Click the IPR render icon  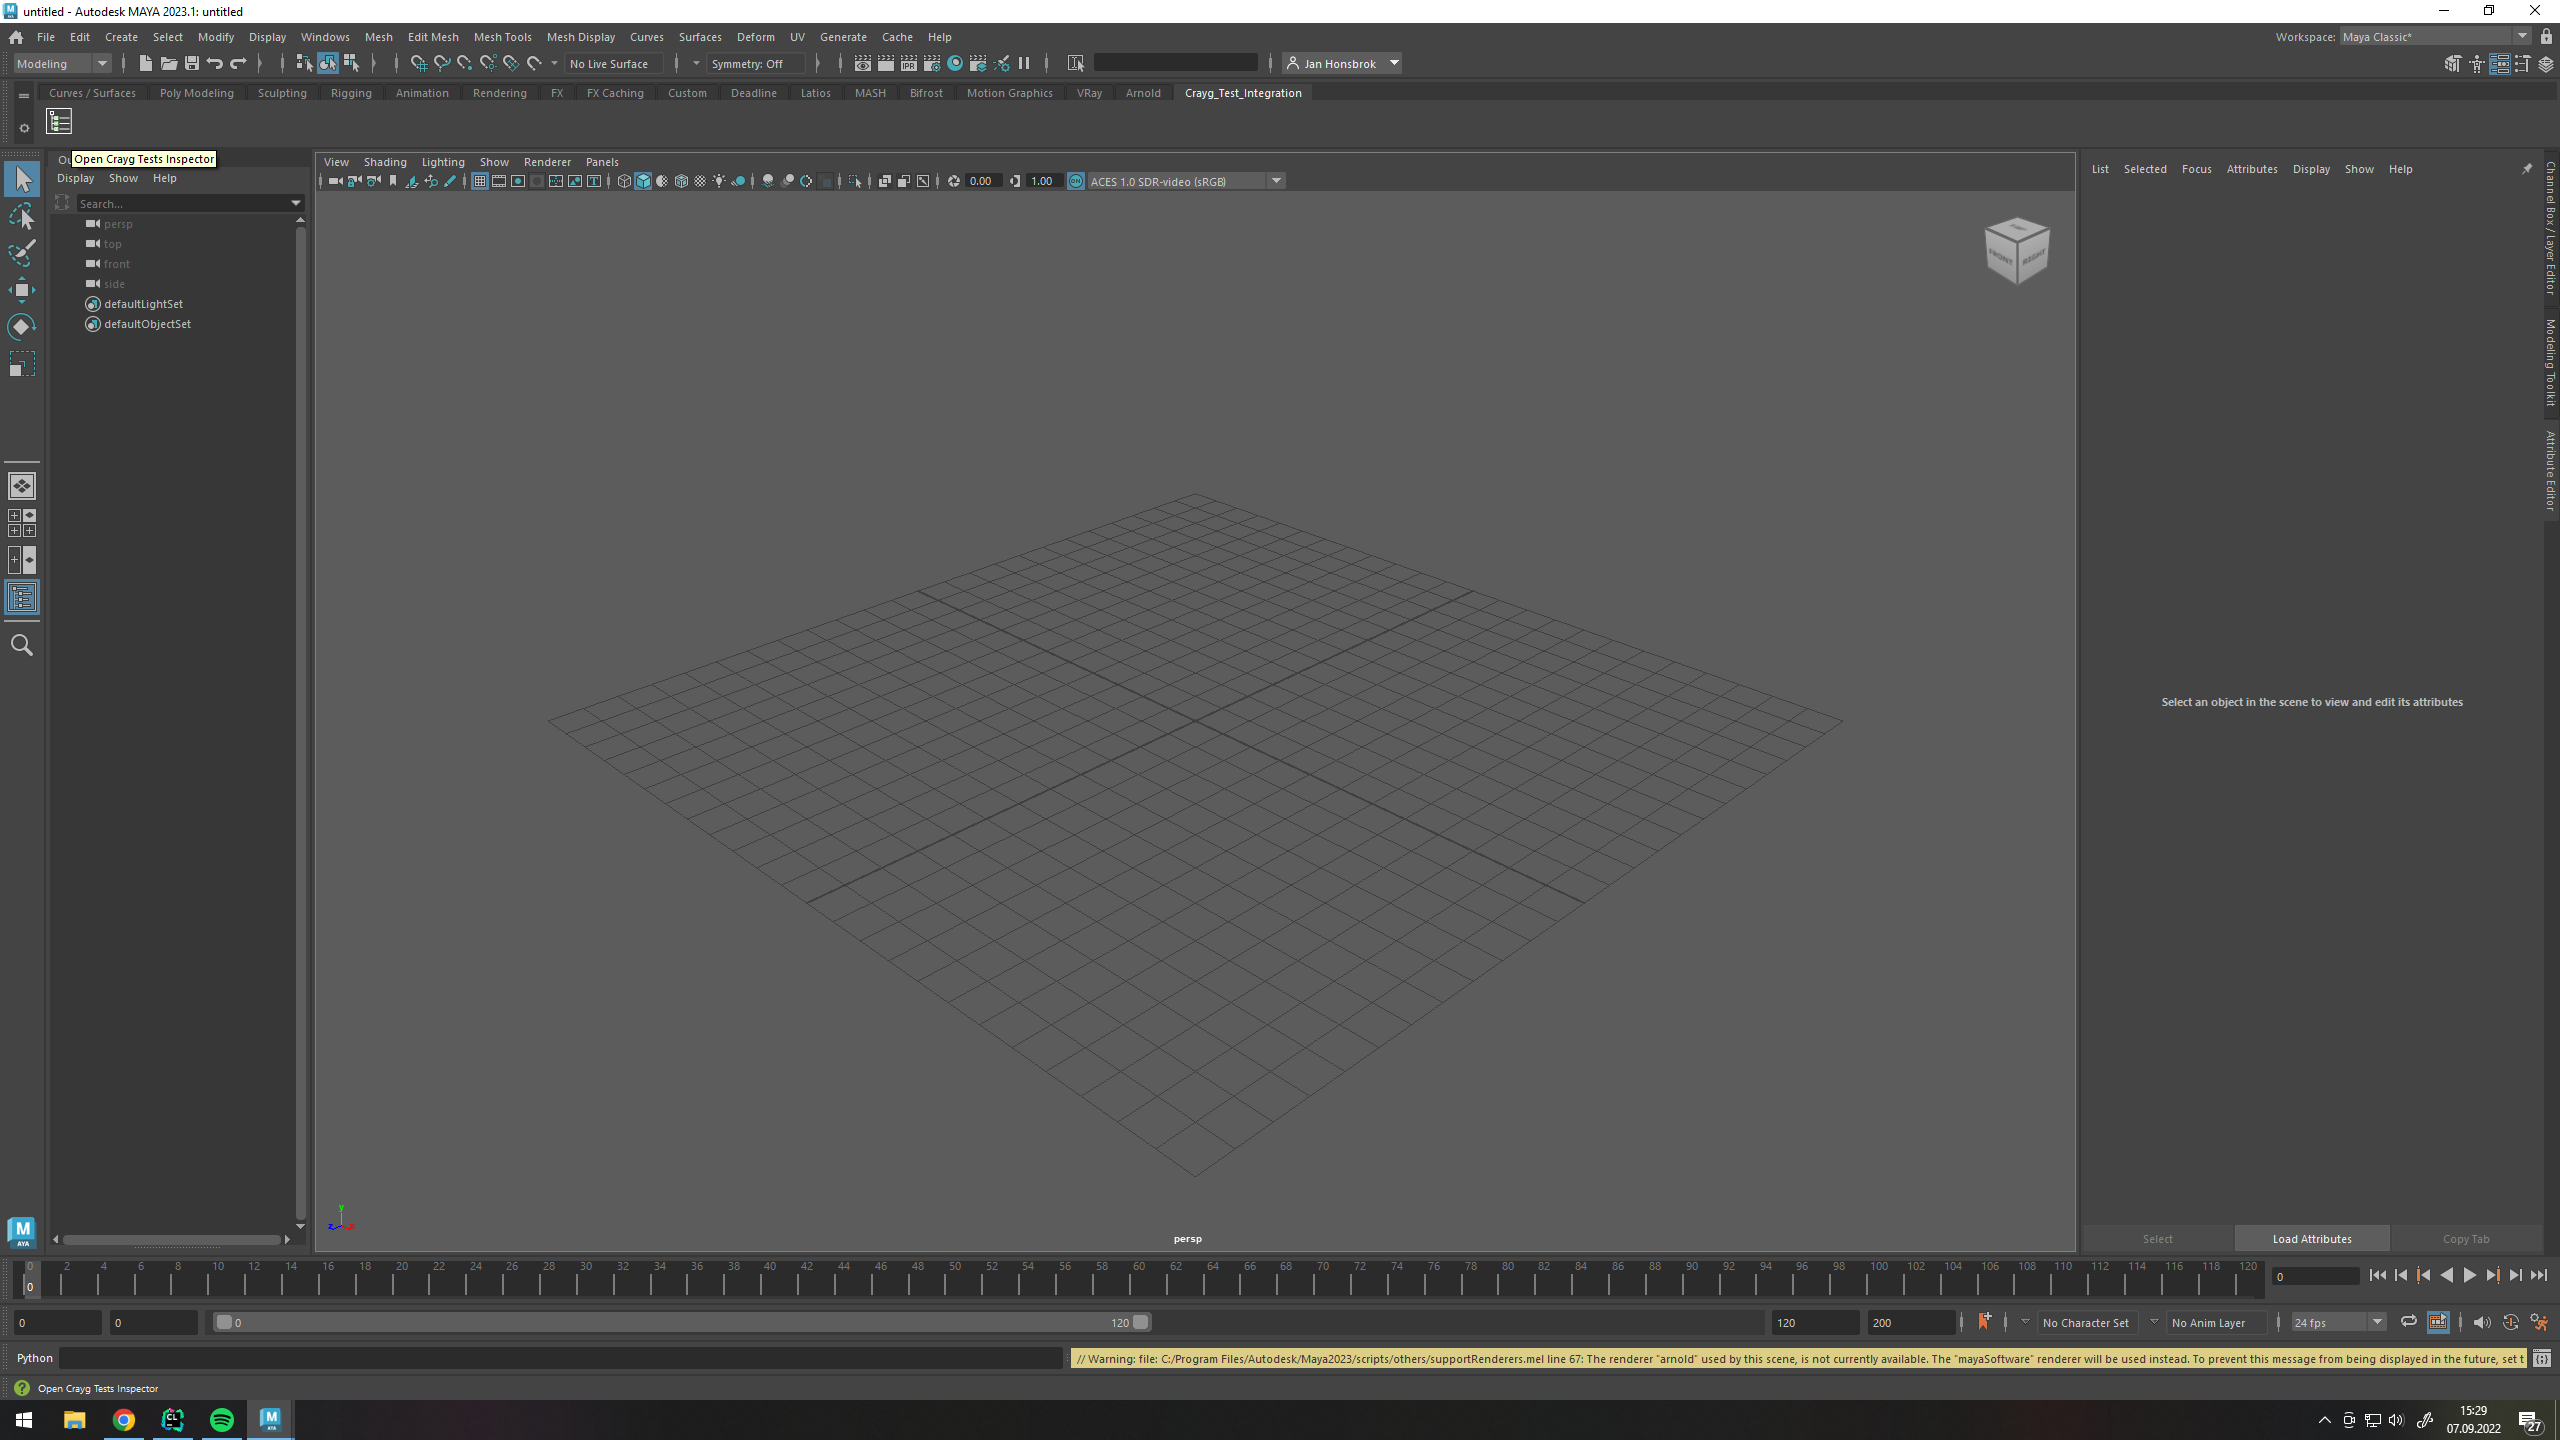tap(908, 64)
